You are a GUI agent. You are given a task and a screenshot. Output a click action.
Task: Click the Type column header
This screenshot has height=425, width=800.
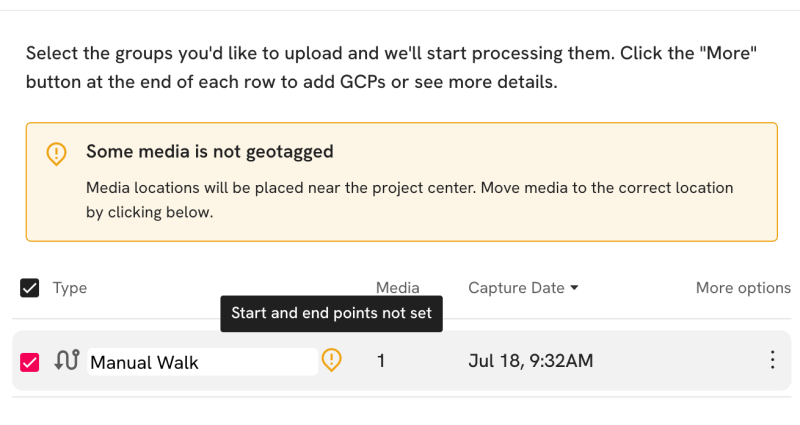click(x=70, y=288)
